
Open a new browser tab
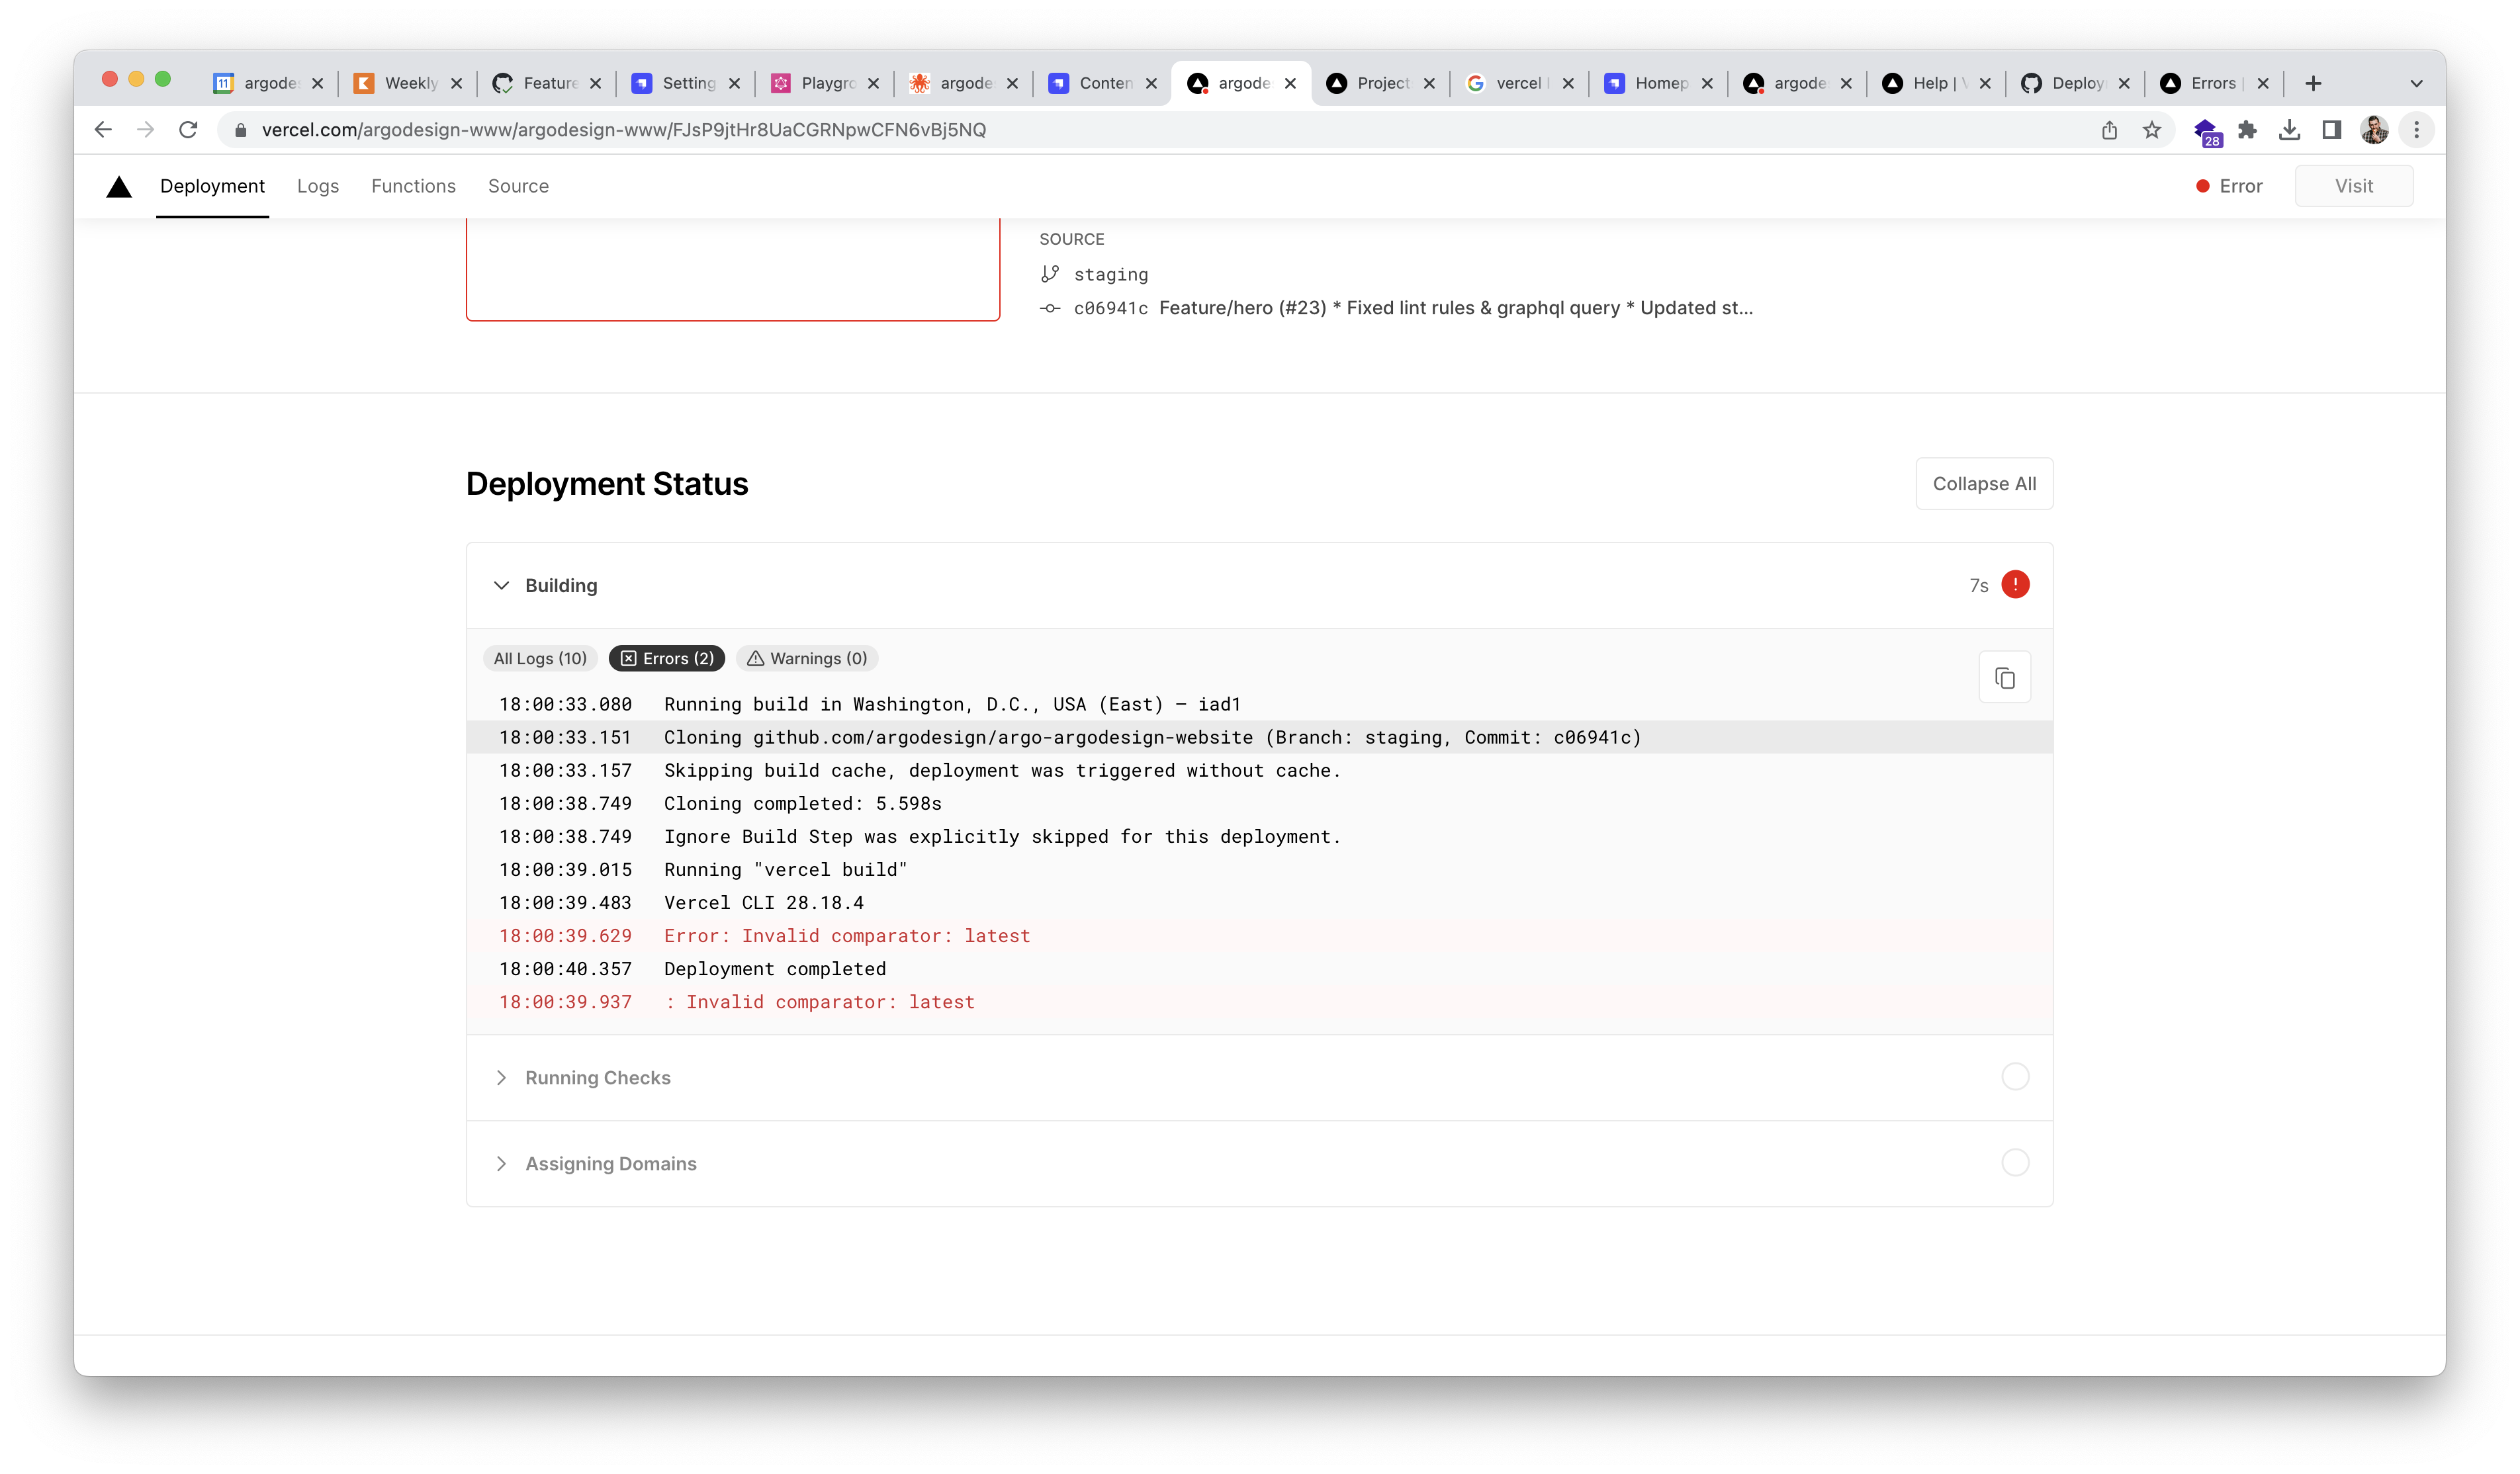pos(2312,83)
